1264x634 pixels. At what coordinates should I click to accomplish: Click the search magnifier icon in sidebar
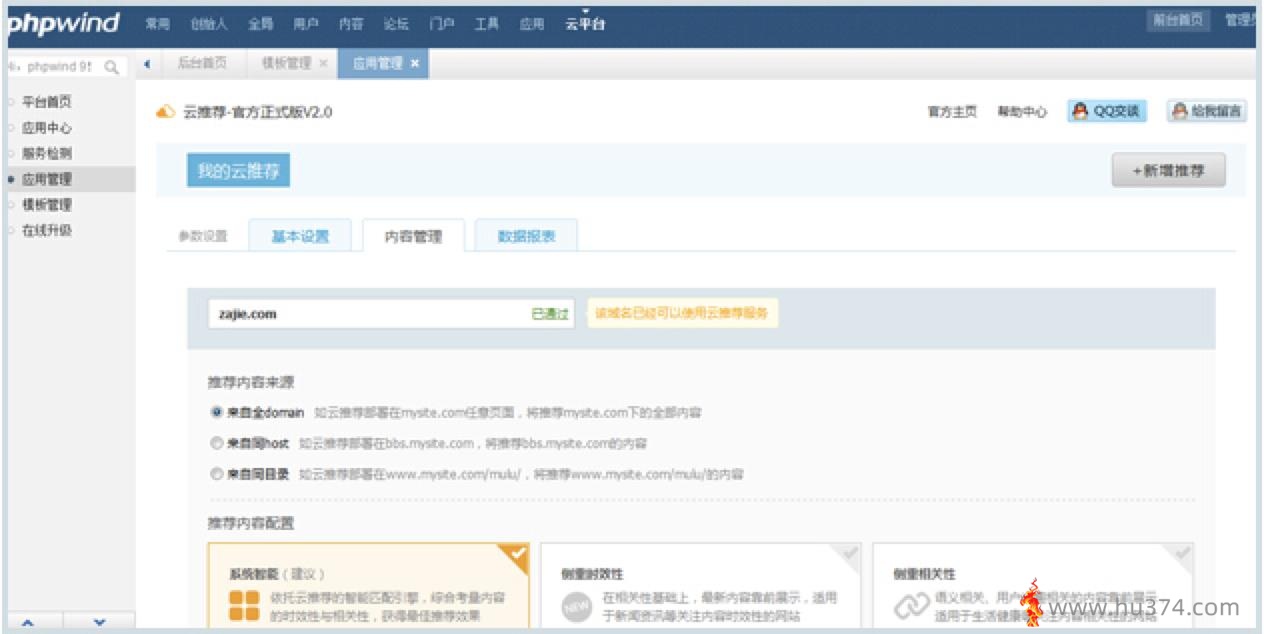[x=111, y=67]
